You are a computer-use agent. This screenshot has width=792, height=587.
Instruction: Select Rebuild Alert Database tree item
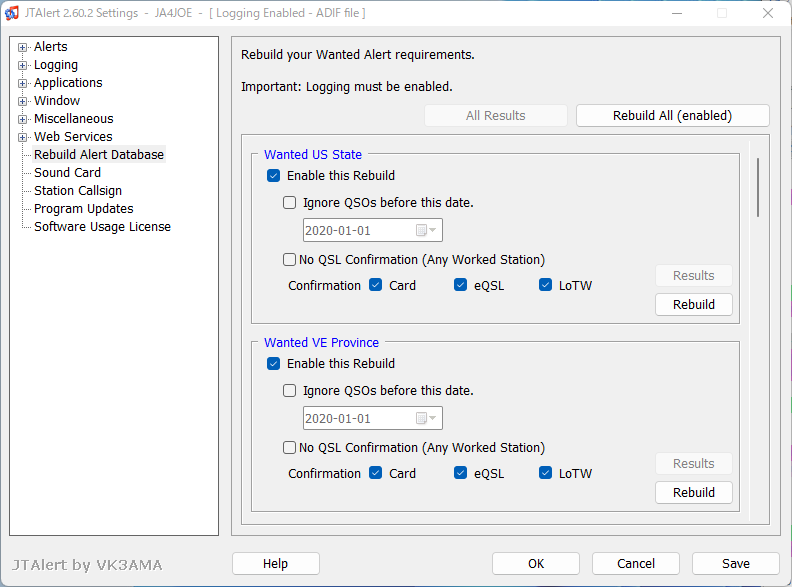tap(99, 155)
